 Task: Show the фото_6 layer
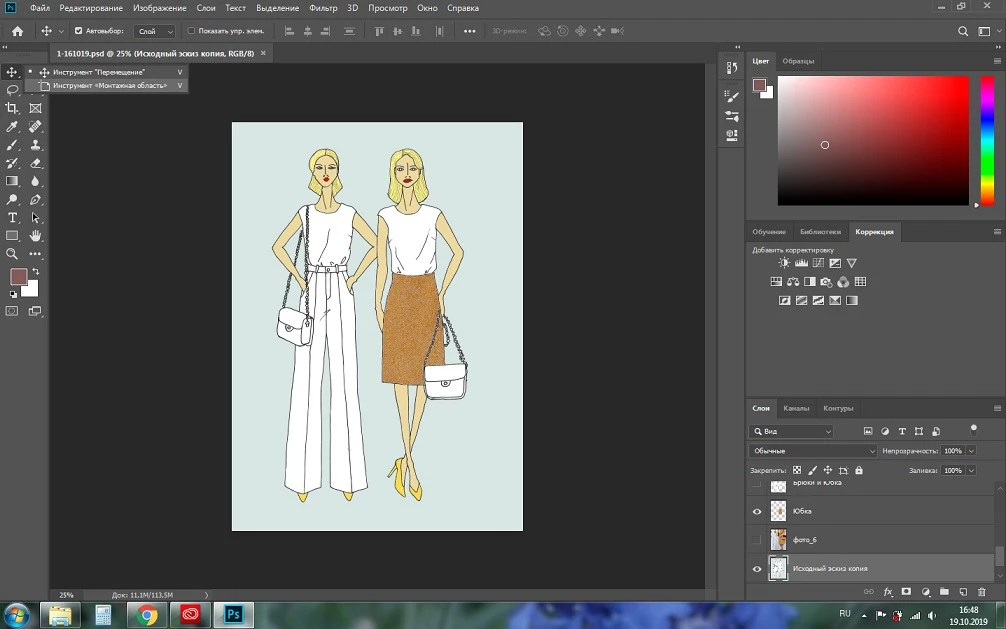(756, 540)
